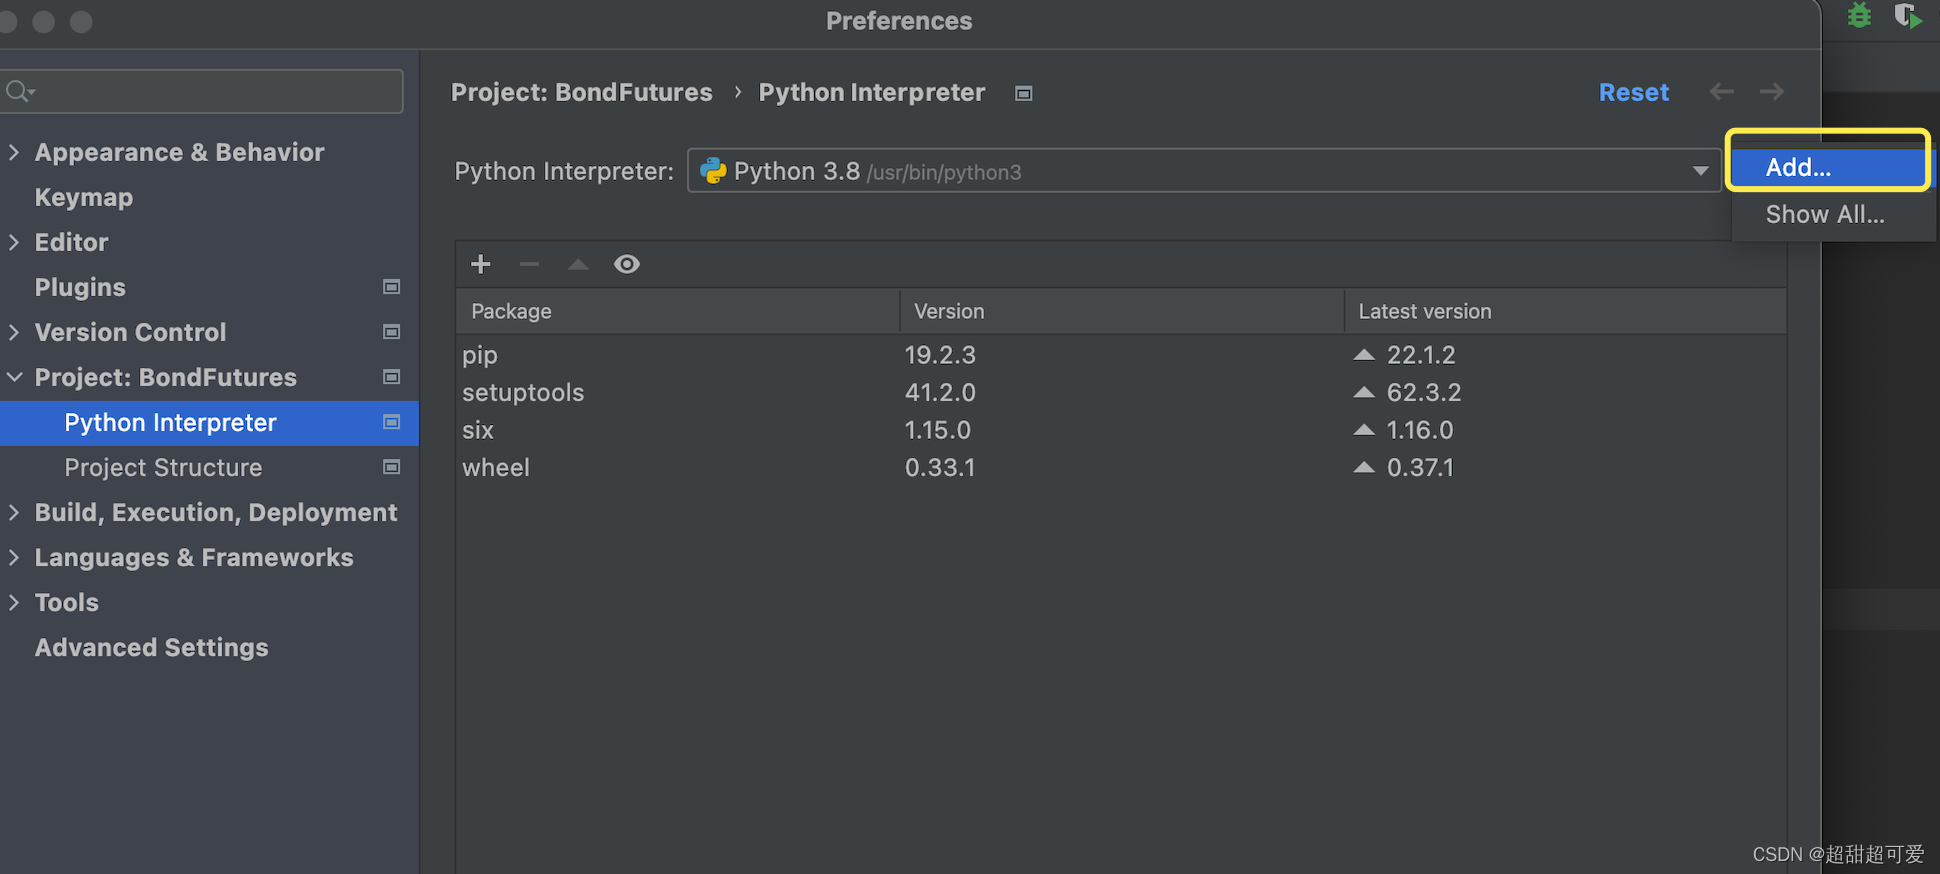Image resolution: width=1940 pixels, height=874 pixels.
Task: Click version 19.2.3 cell
Action: (x=940, y=354)
